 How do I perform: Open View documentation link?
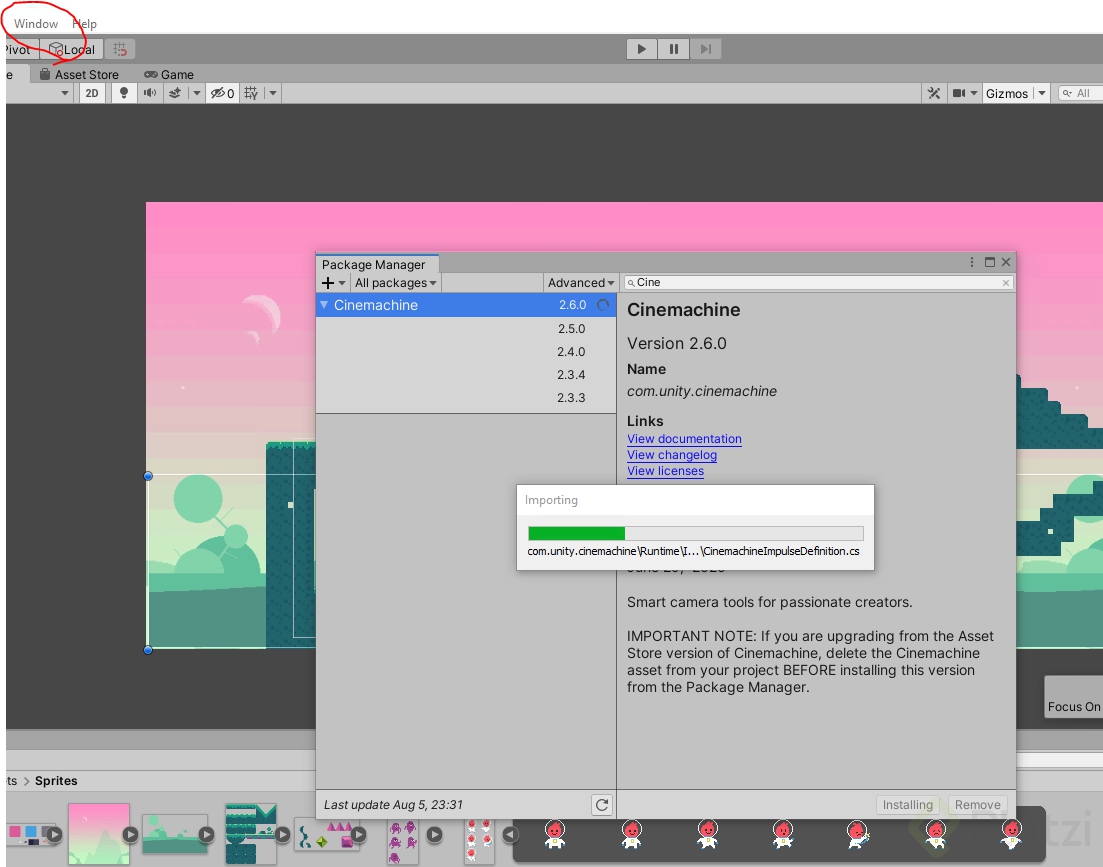point(684,439)
